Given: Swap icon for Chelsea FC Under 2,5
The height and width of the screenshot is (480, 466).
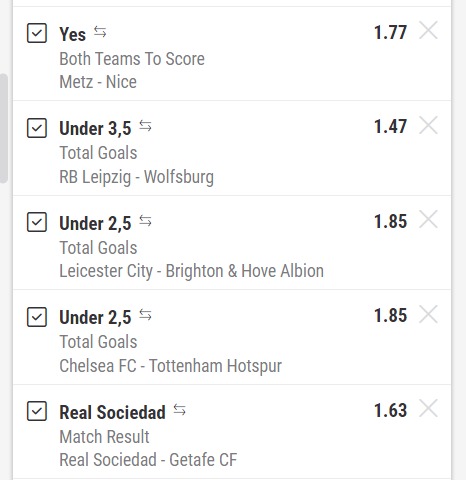Looking at the screenshot, I should [145, 315].
